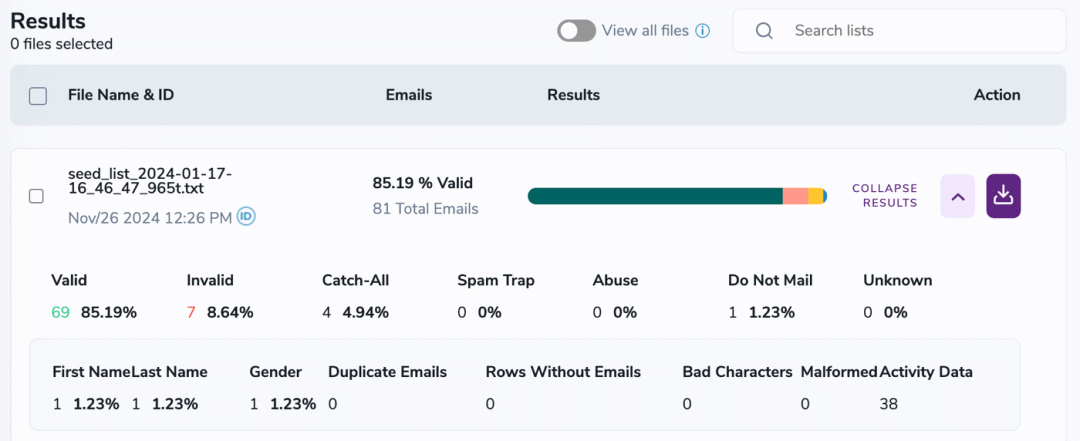Viewport: 1080px width, 441px height.
Task: Click the COLLAPSE RESULTS text link
Action: 884,196
